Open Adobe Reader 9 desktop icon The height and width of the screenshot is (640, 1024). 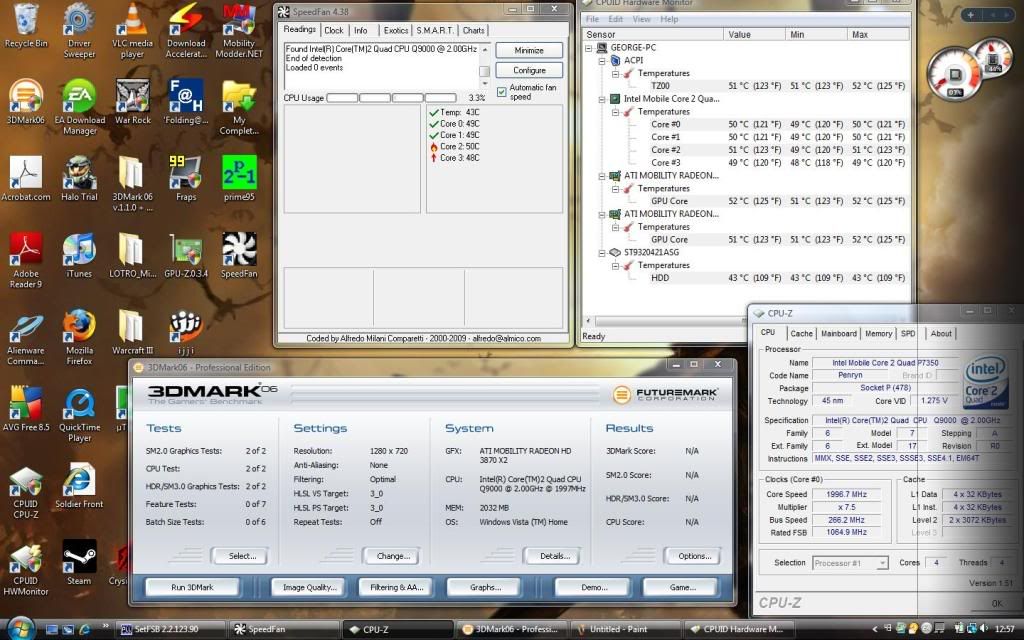(26, 260)
